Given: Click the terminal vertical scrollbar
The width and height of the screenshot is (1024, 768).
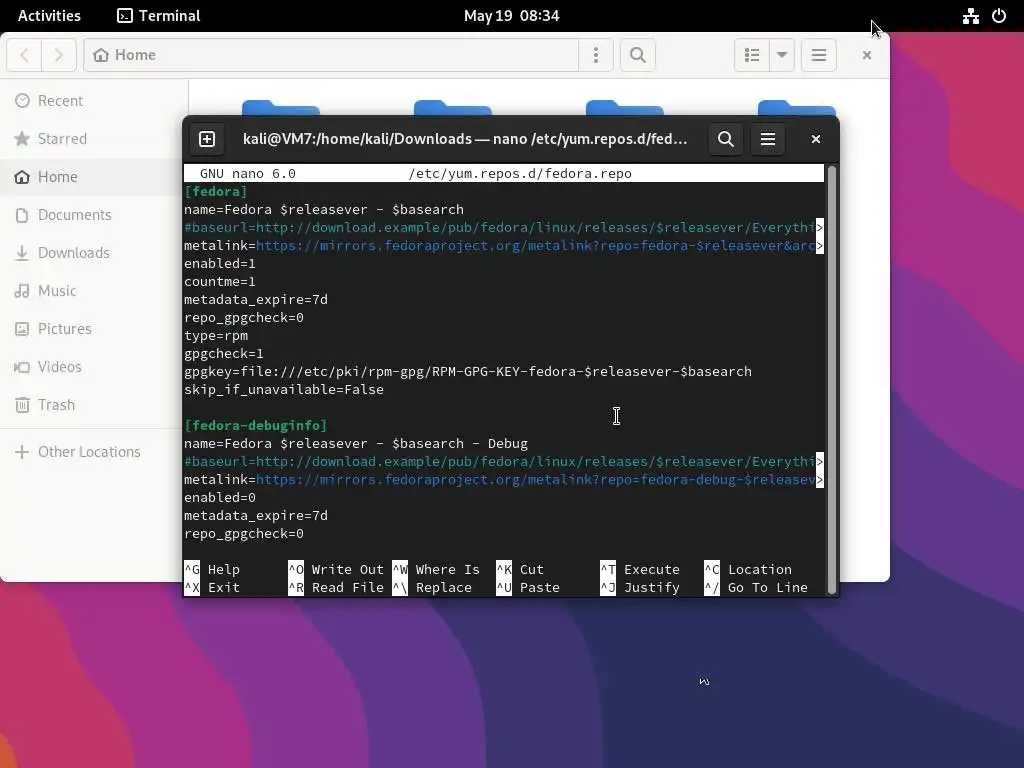Looking at the screenshot, I should (832, 380).
